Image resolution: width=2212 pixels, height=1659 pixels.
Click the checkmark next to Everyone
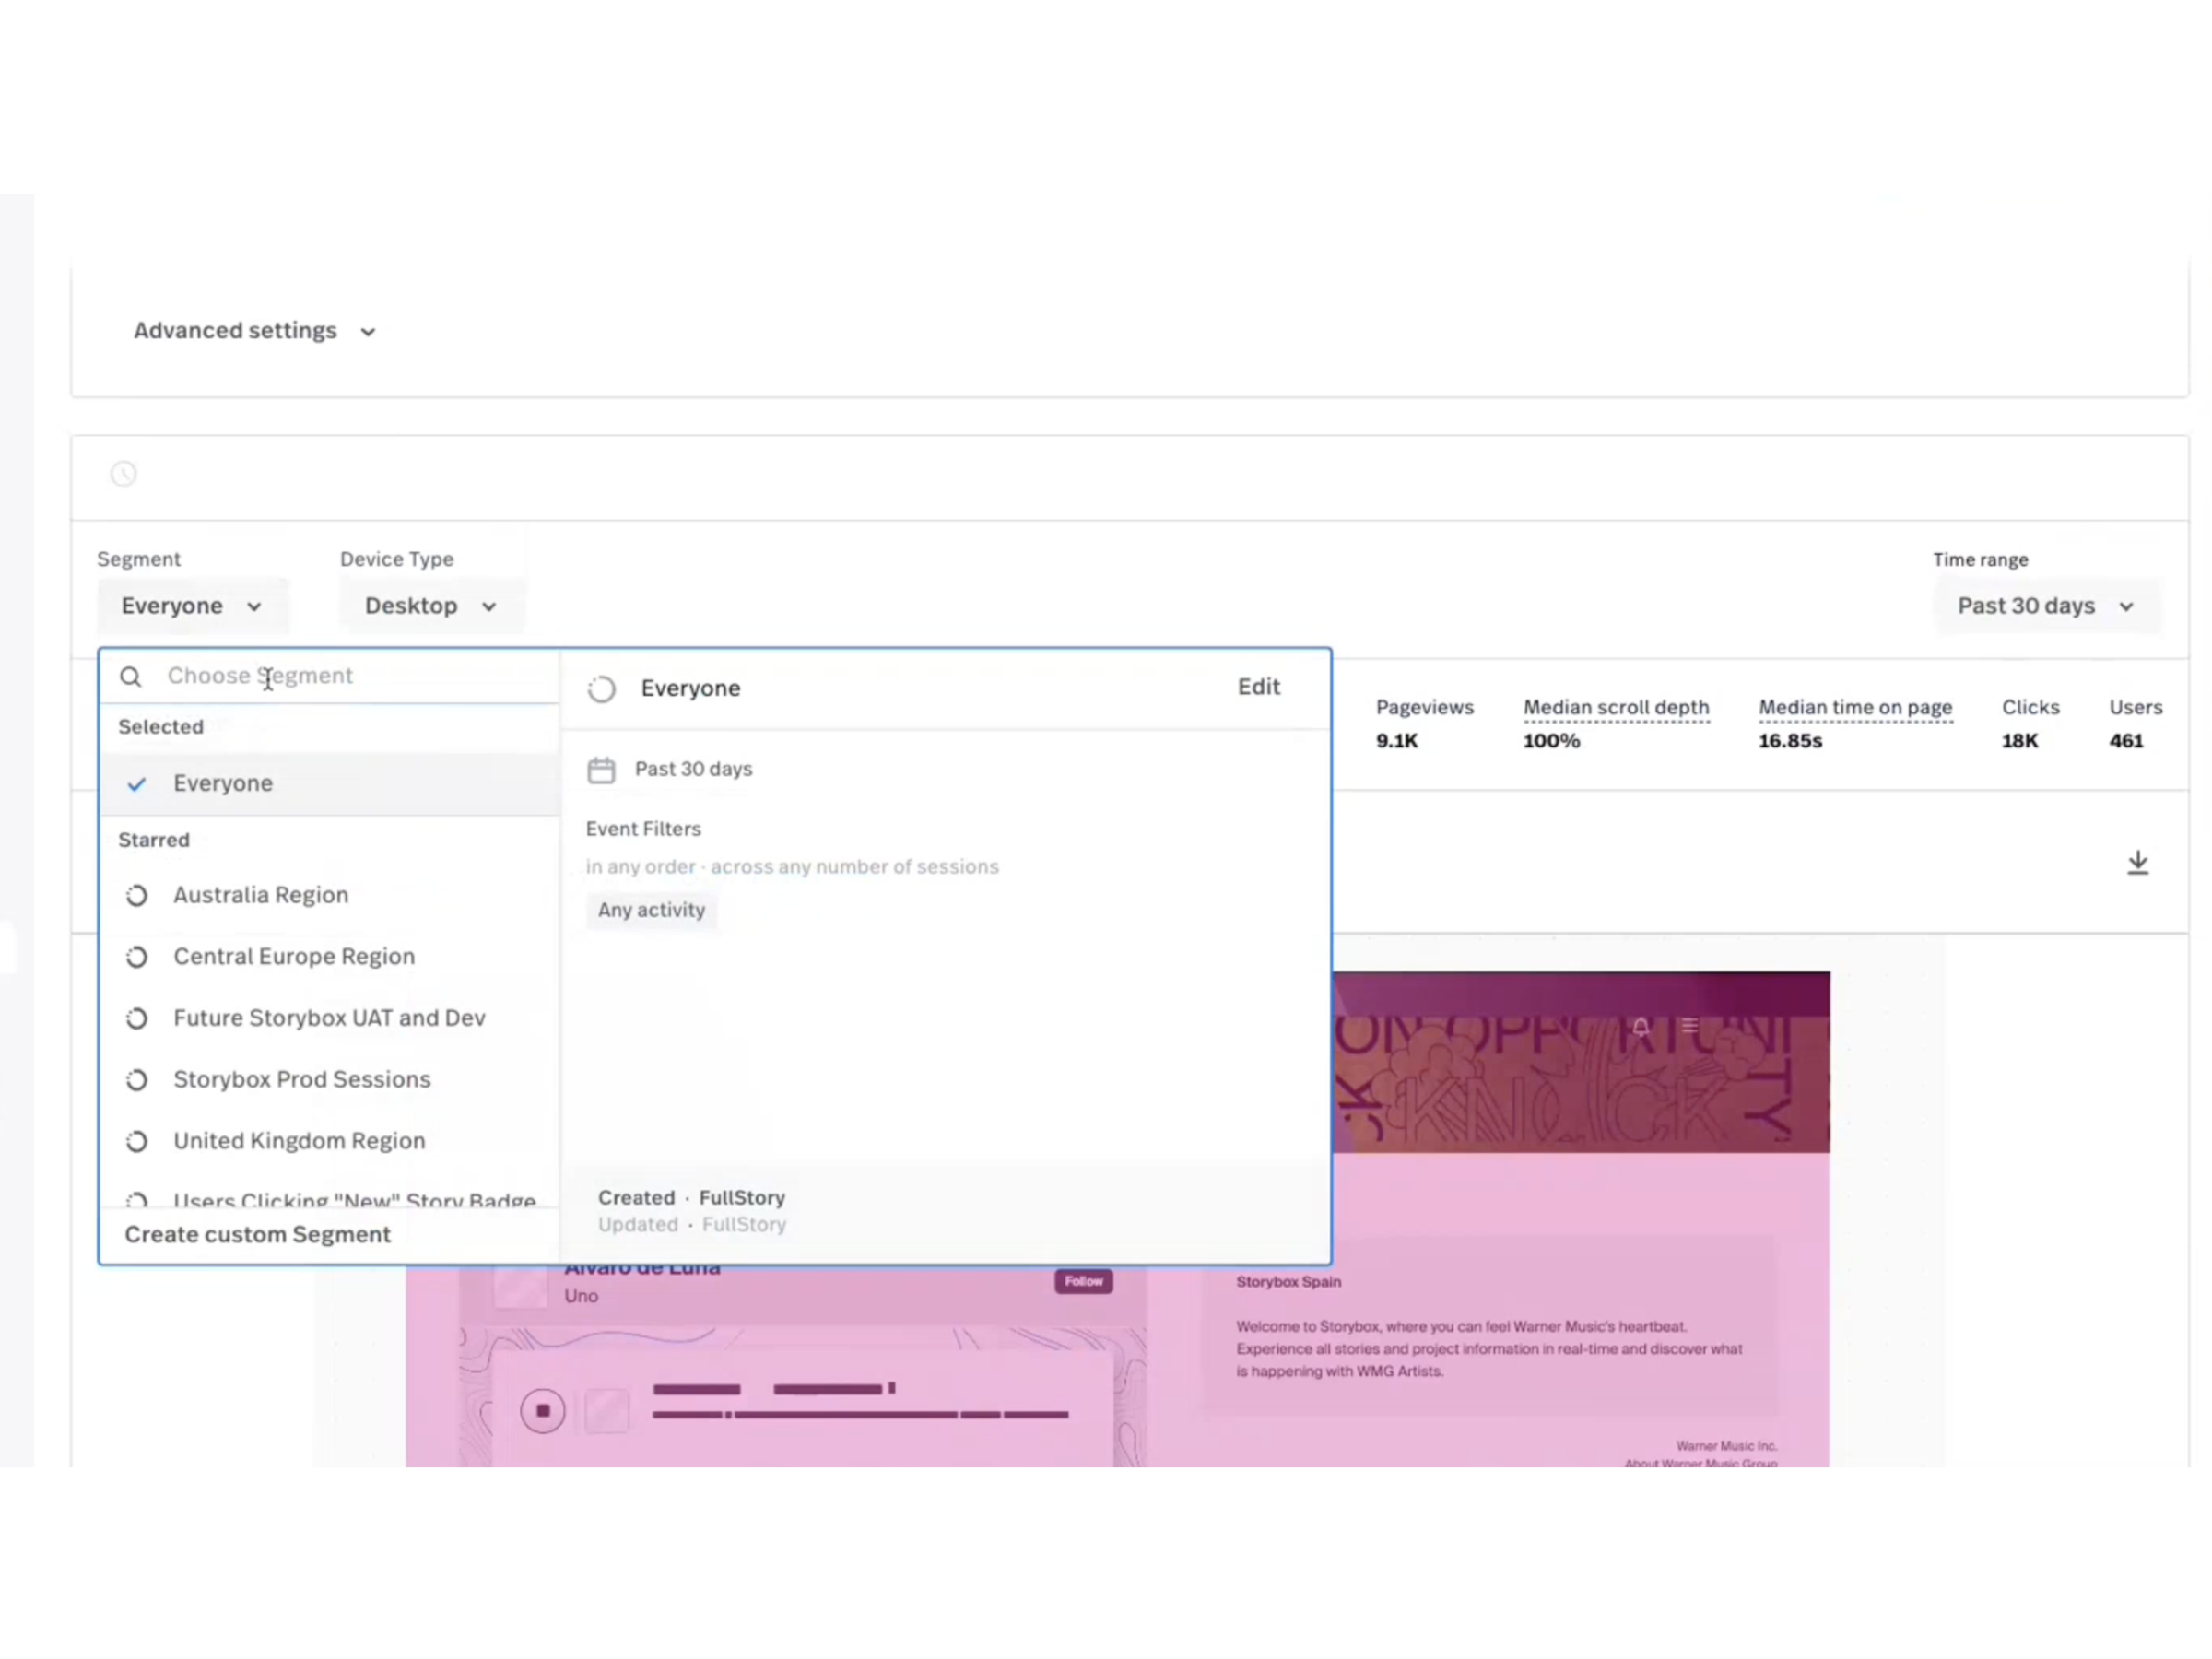[x=137, y=784]
